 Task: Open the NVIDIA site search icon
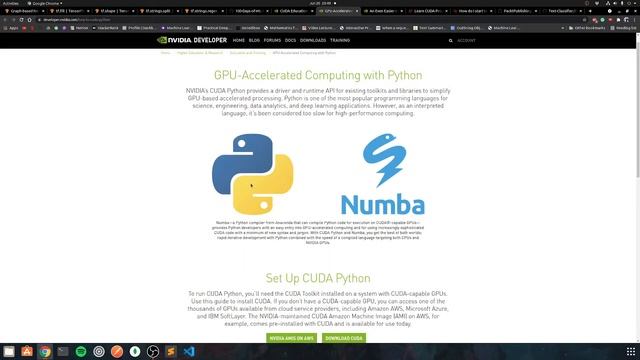point(451,40)
